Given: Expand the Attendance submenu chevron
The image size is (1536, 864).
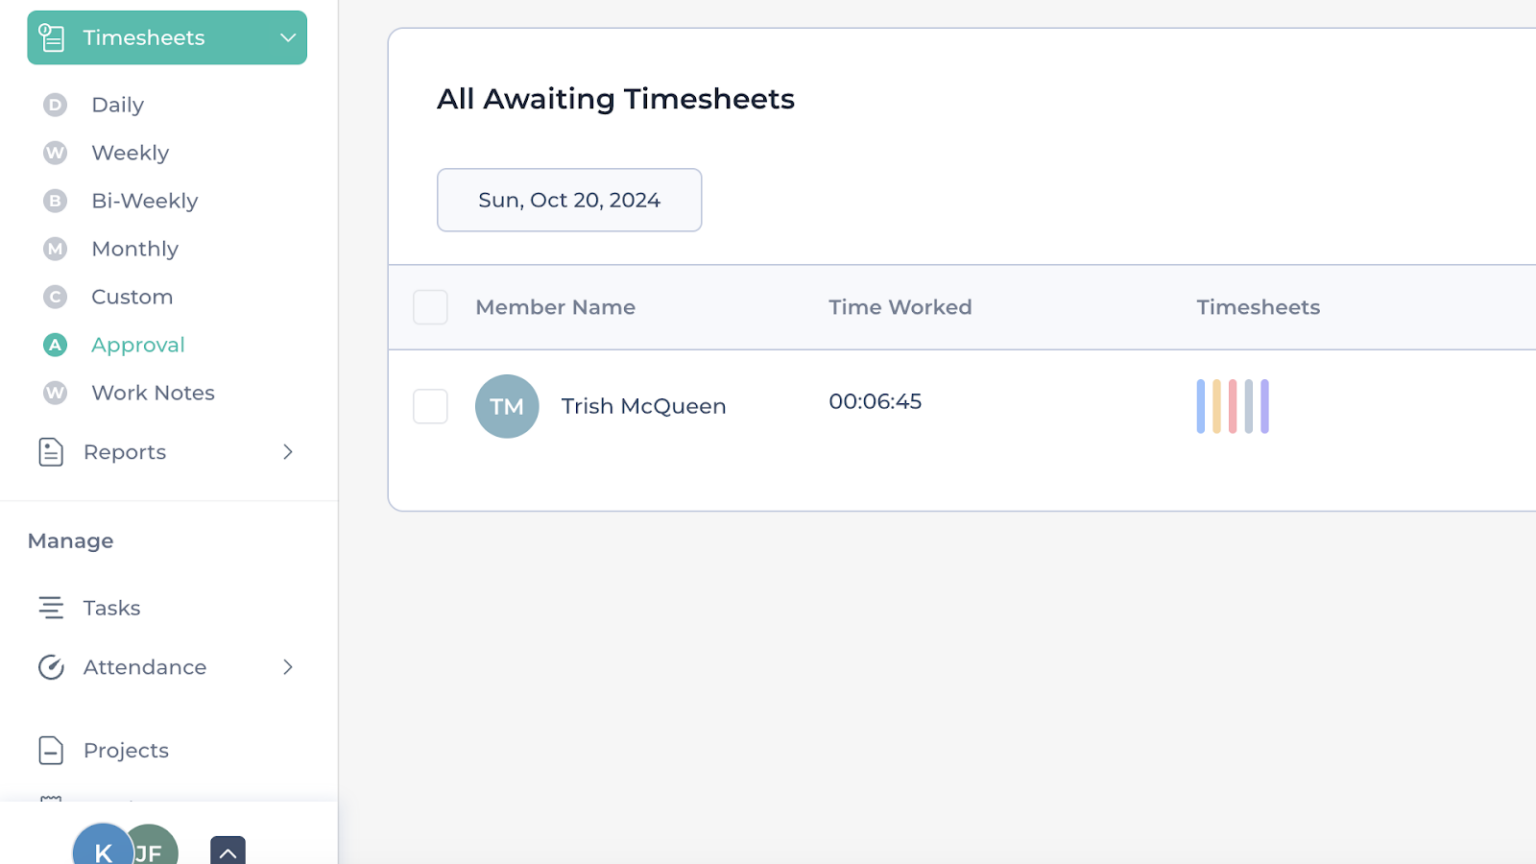Looking at the screenshot, I should click(x=288, y=667).
